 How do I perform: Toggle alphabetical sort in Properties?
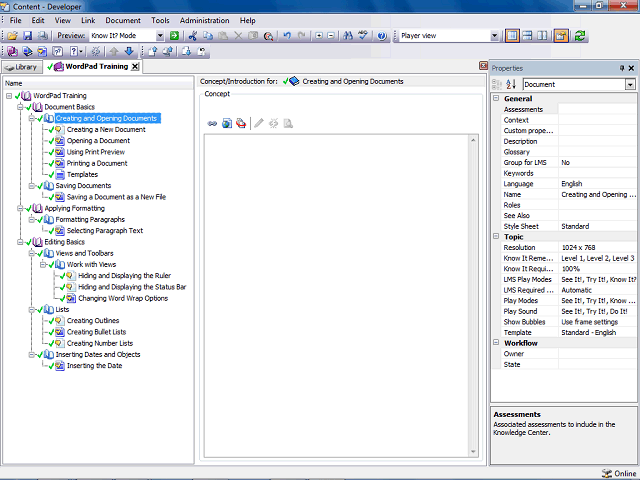pyautogui.click(x=511, y=84)
